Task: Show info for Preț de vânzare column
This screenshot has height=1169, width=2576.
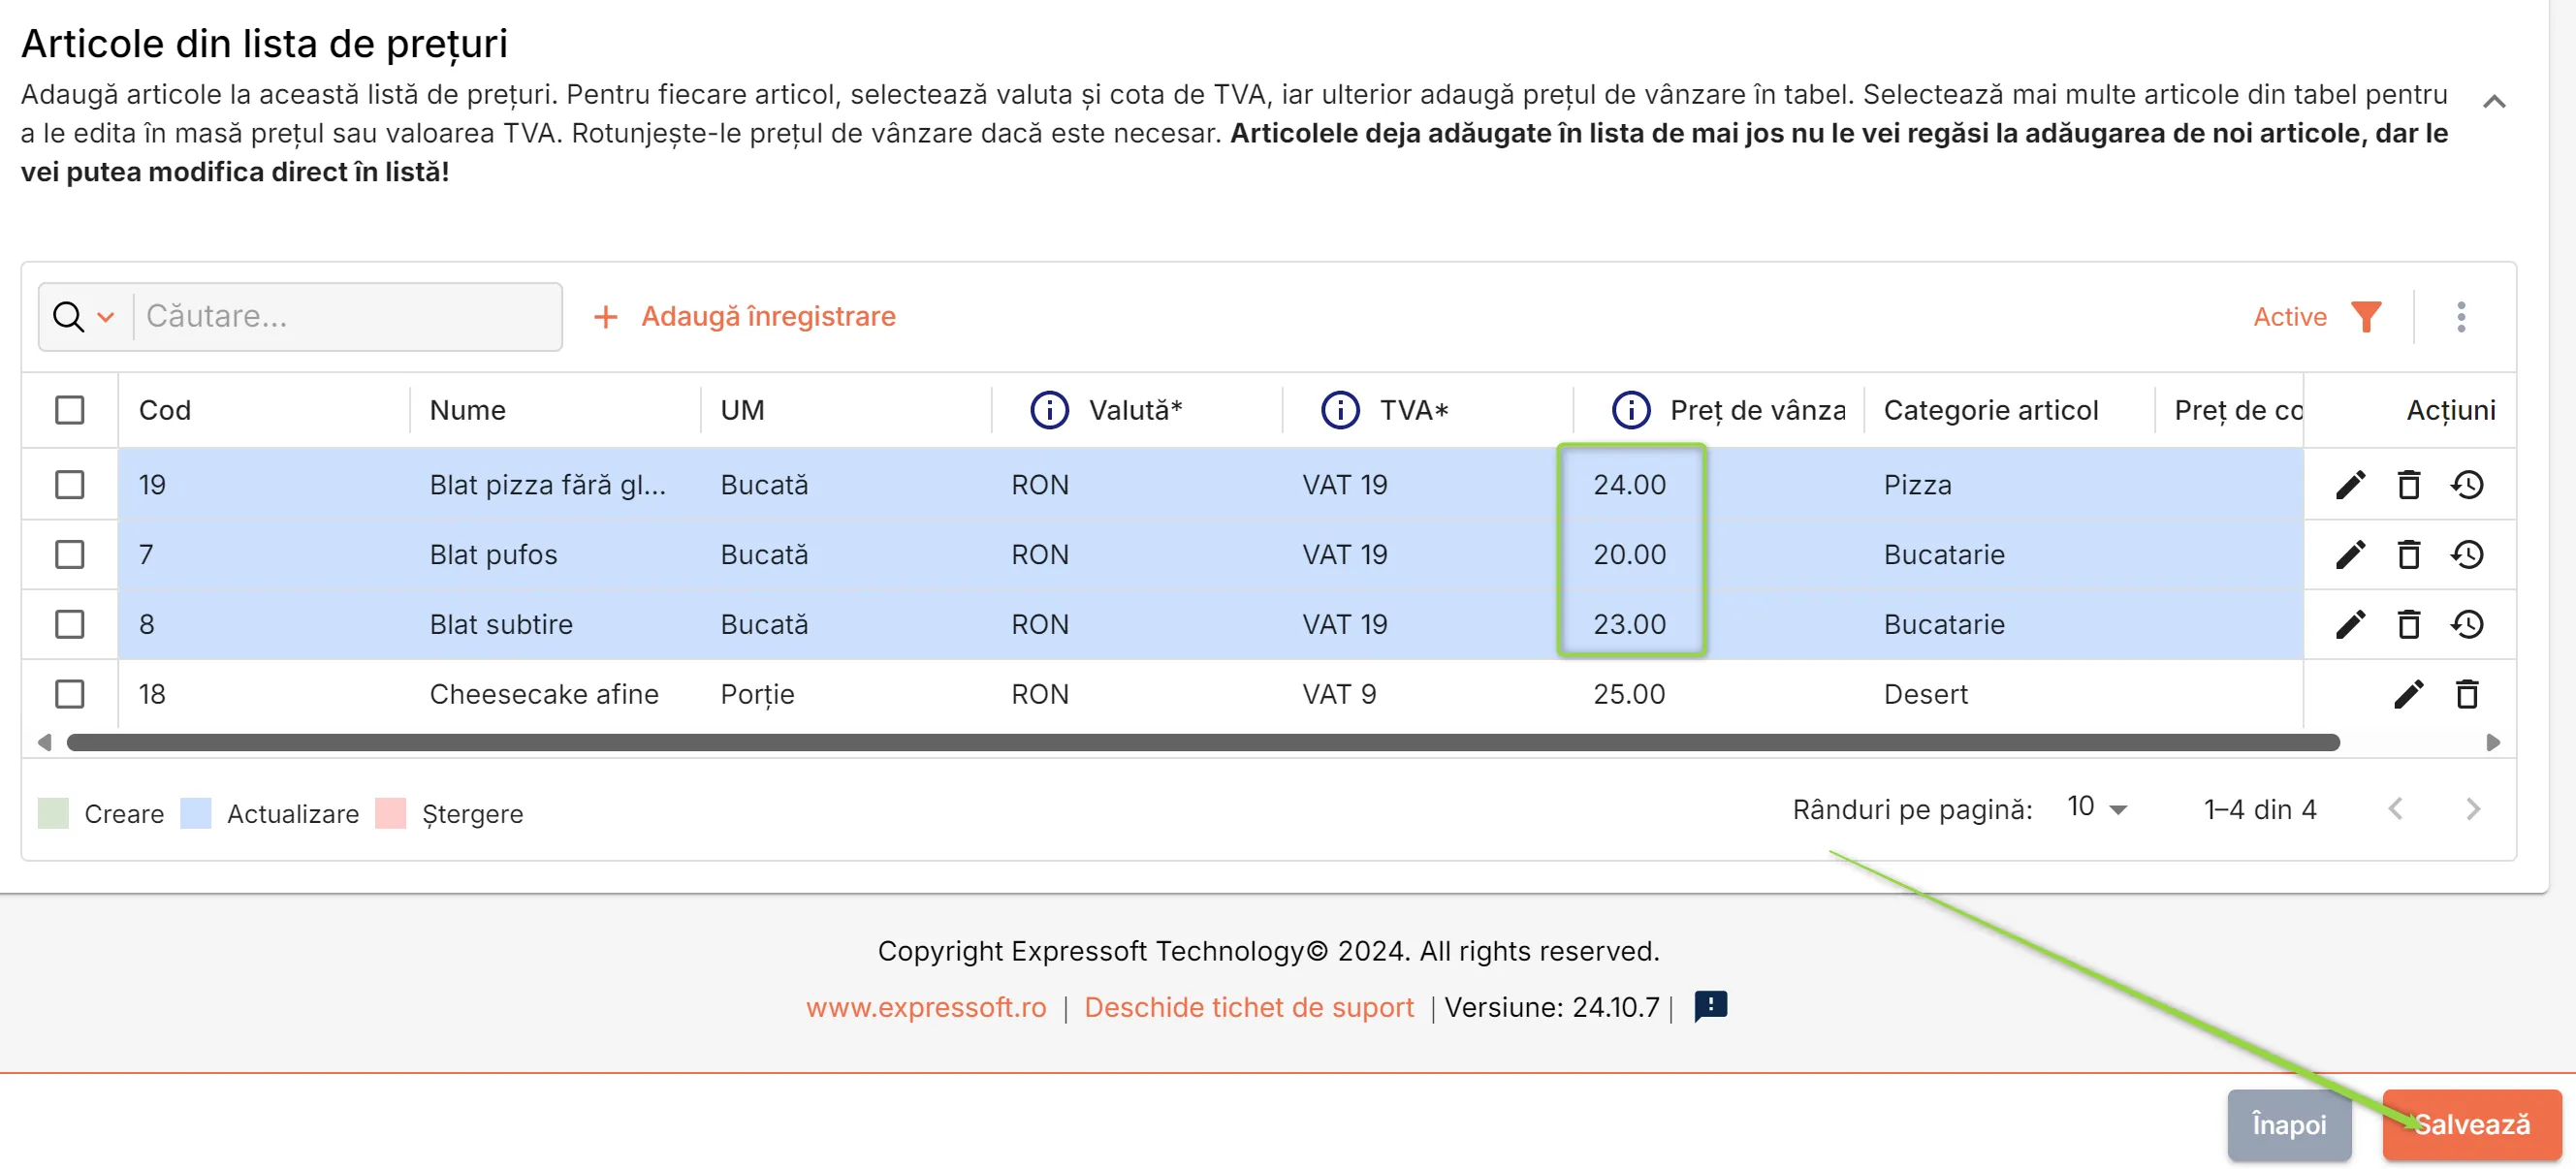Action: 1631,410
